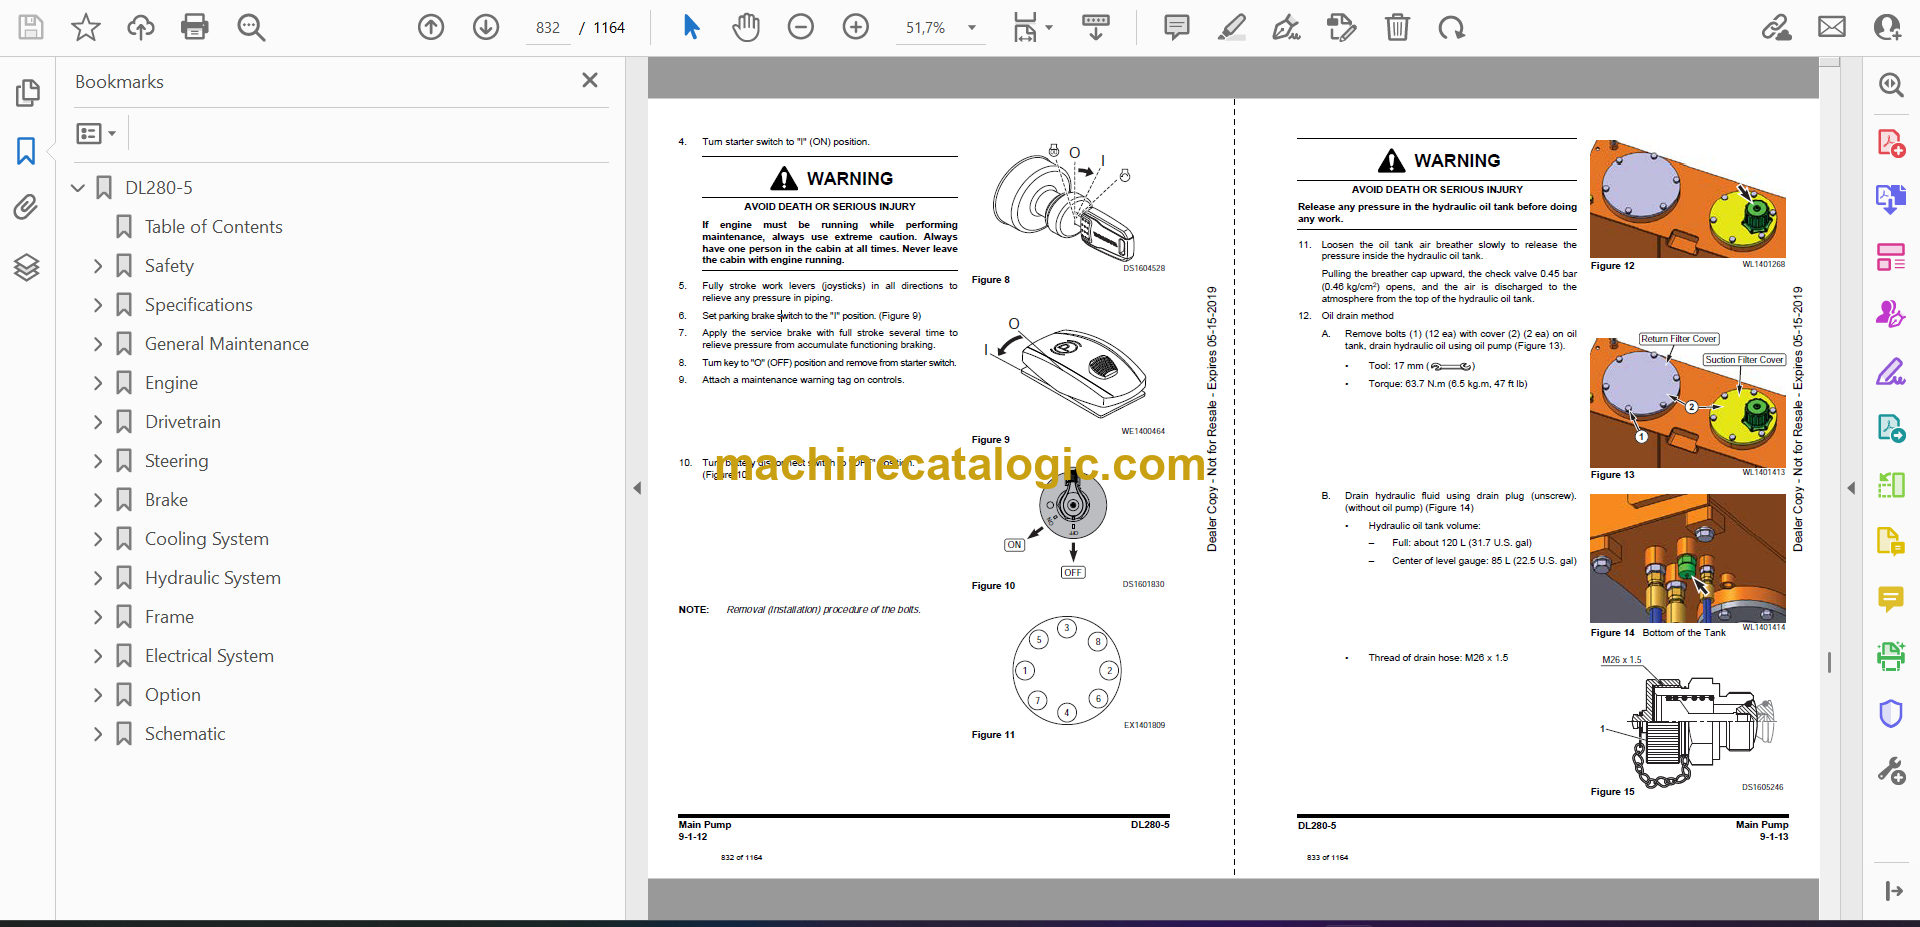1920x927 pixels.
Task: Expand the Specifications bookmark
Action: [x=98, y=305]
